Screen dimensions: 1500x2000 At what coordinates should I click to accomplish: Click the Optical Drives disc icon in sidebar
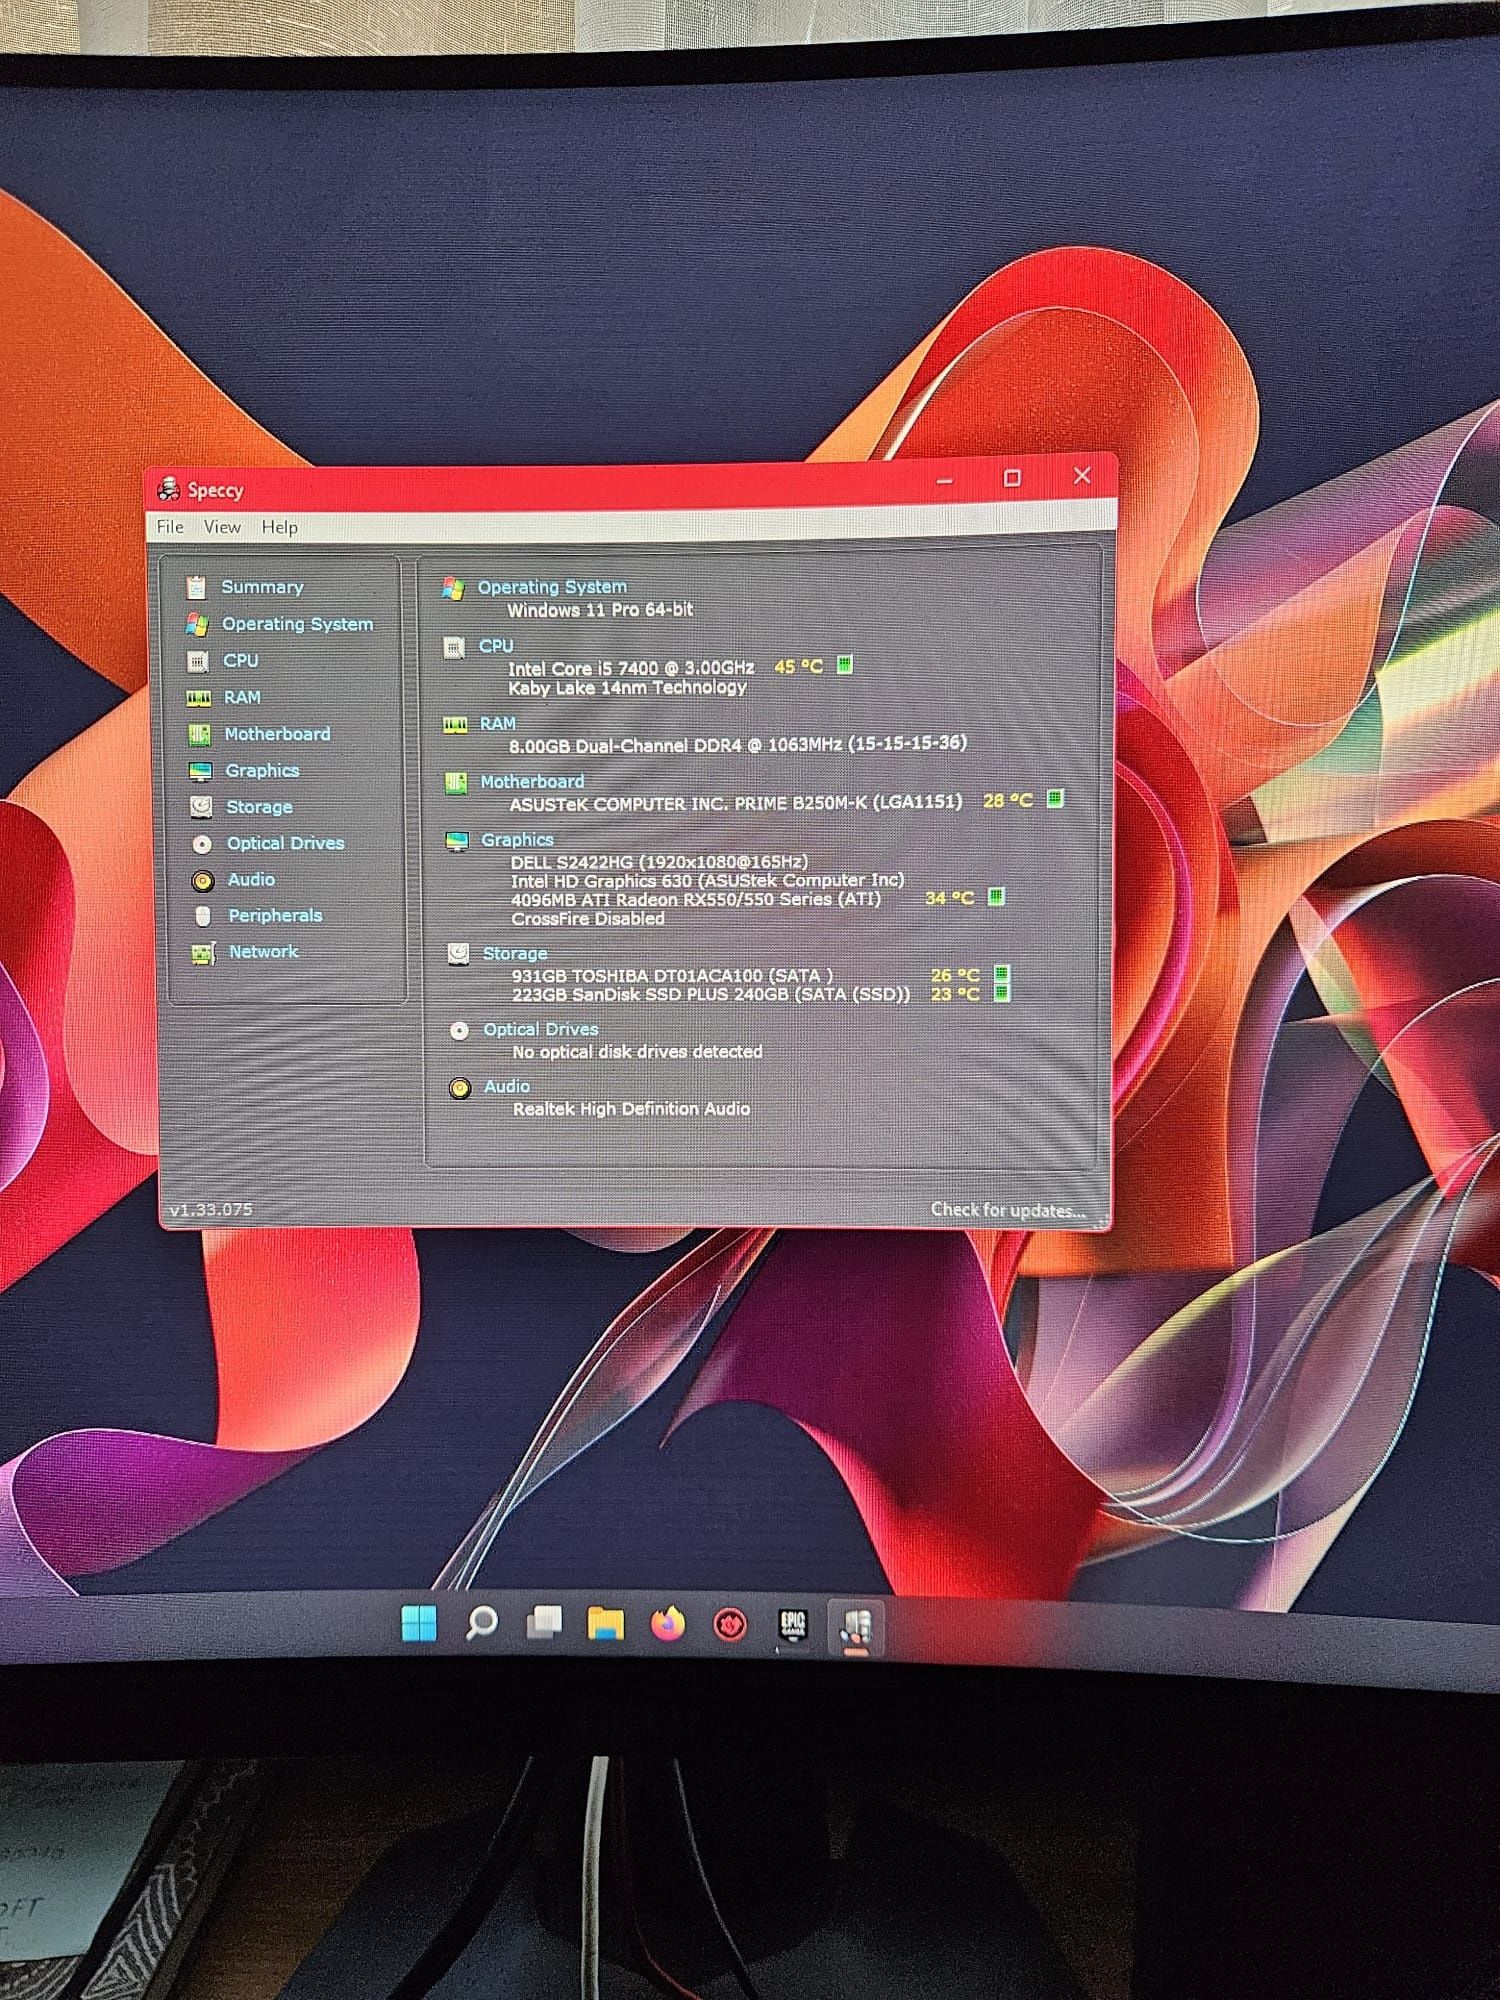(x=202, y=844)
